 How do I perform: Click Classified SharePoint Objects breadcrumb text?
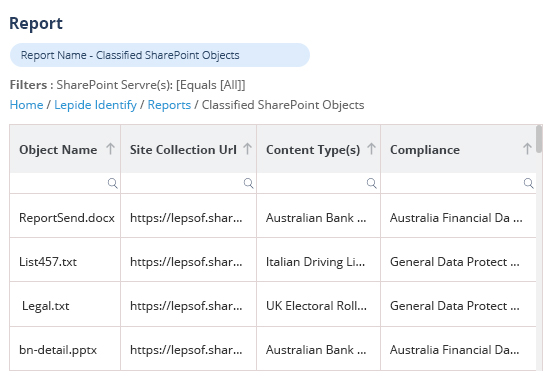coord(283,105)
